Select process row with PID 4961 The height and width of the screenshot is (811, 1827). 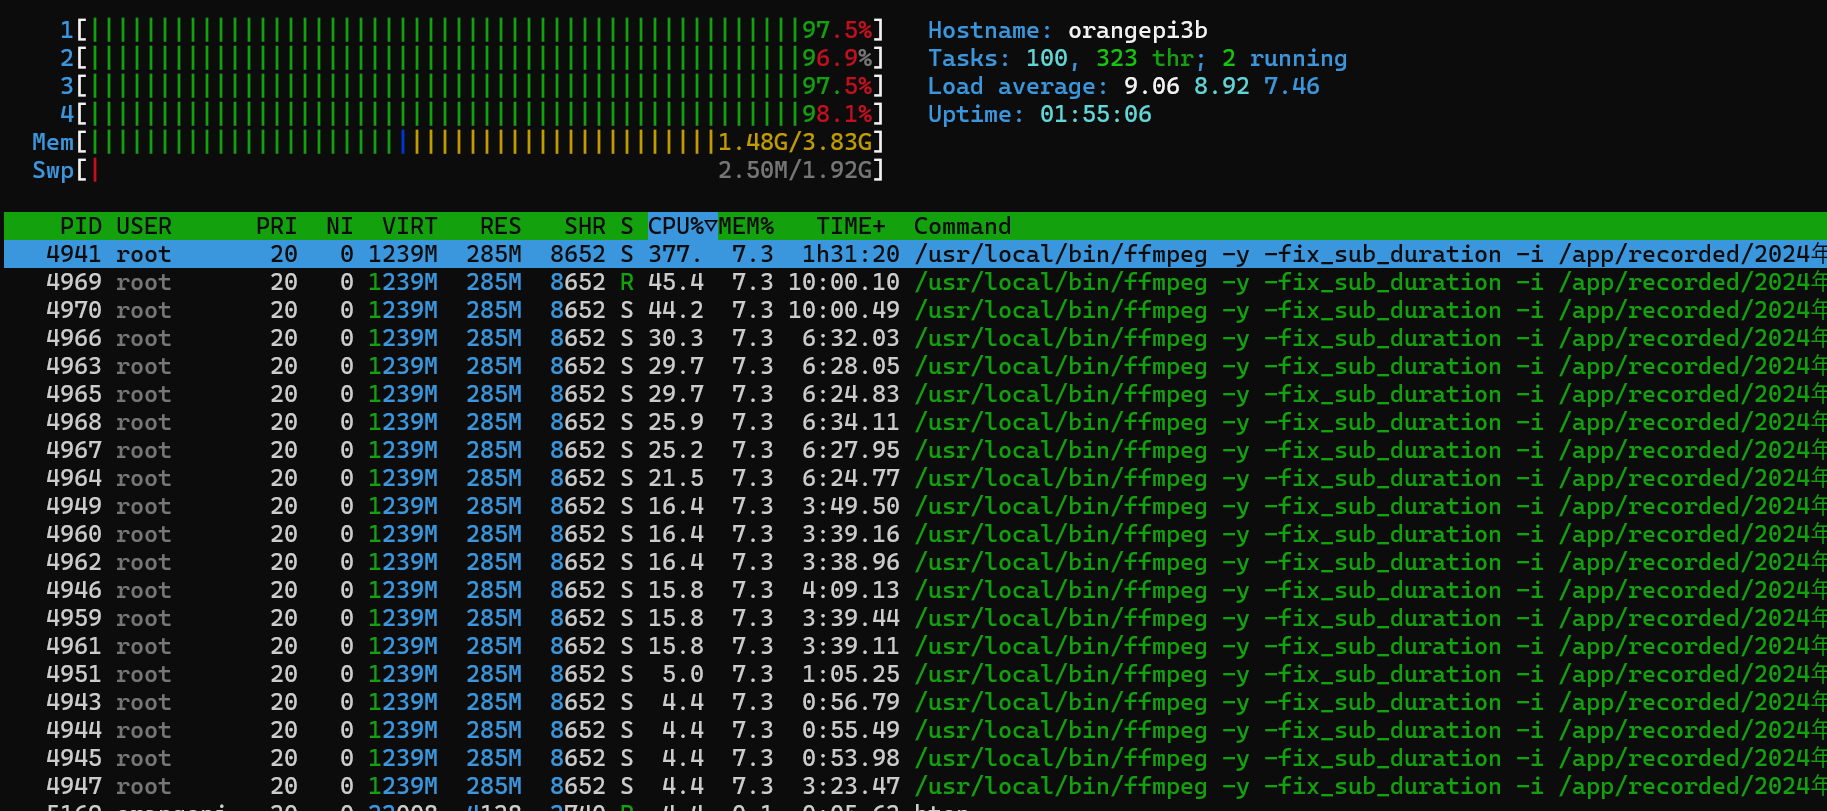click(x=915, y=646)
